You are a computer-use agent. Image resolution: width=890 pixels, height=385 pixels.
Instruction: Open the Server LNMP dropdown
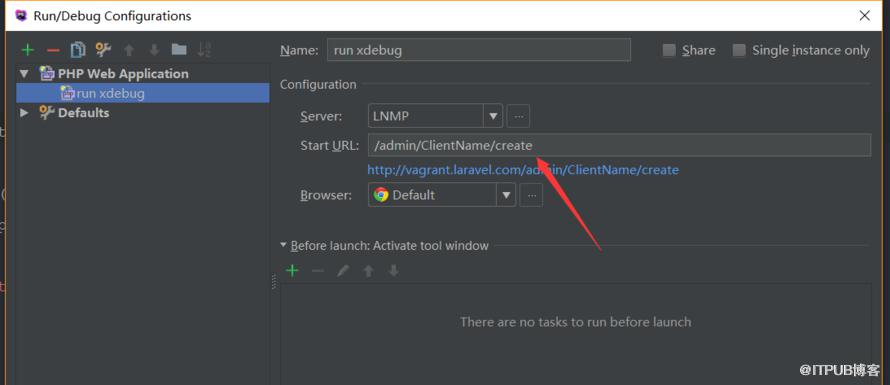pyautogui.click(x=493, y=116)
